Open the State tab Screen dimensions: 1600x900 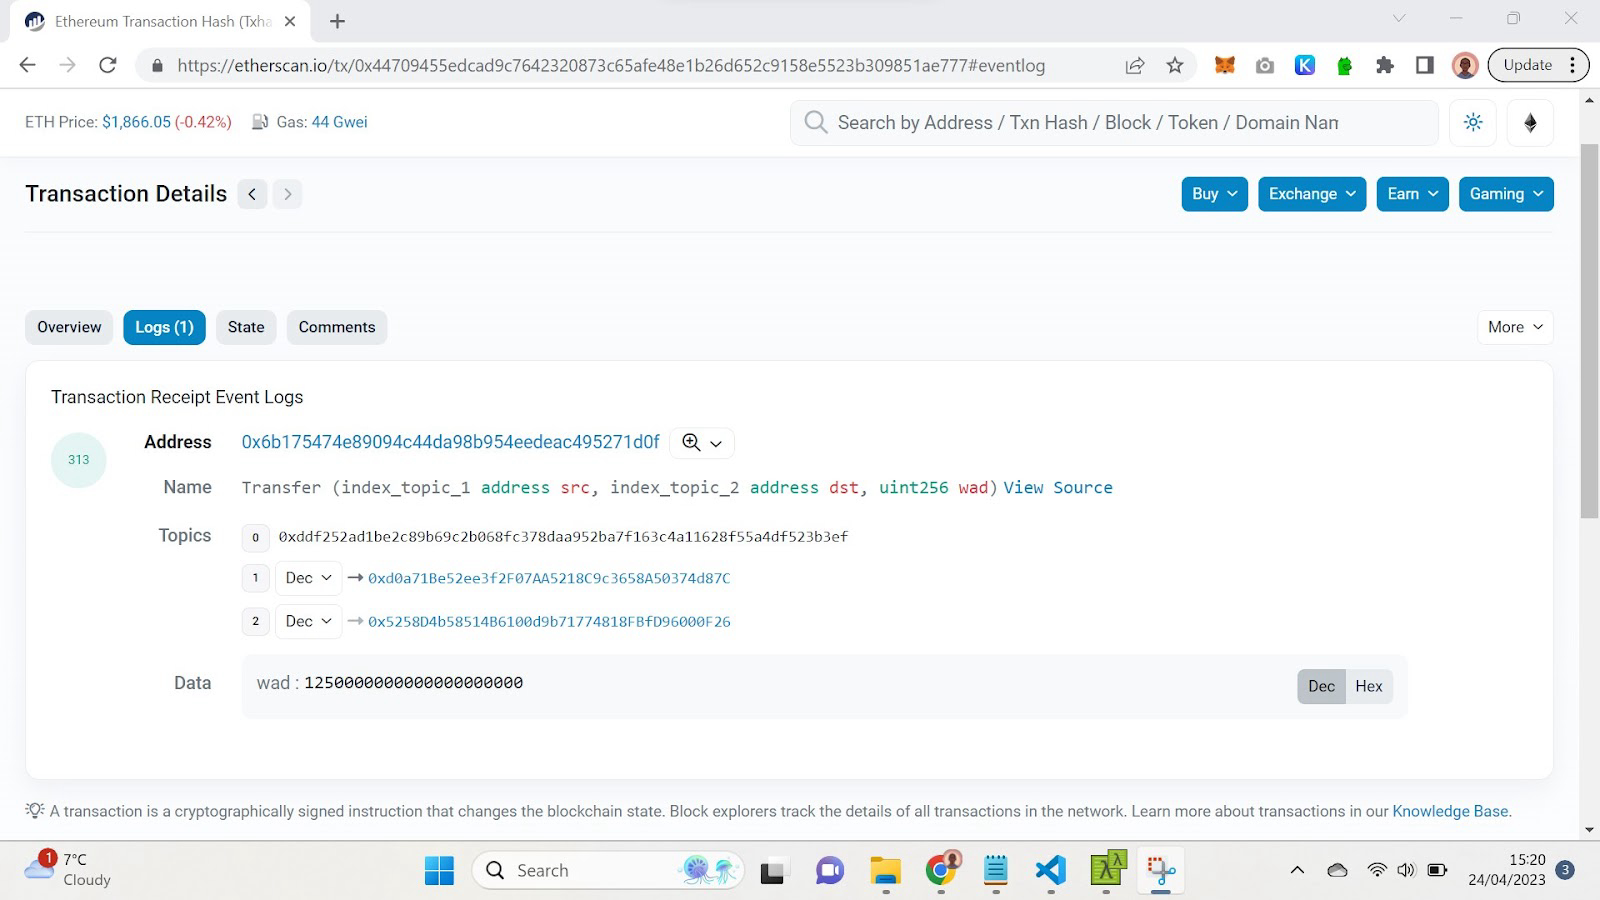[x=246, y=327]
